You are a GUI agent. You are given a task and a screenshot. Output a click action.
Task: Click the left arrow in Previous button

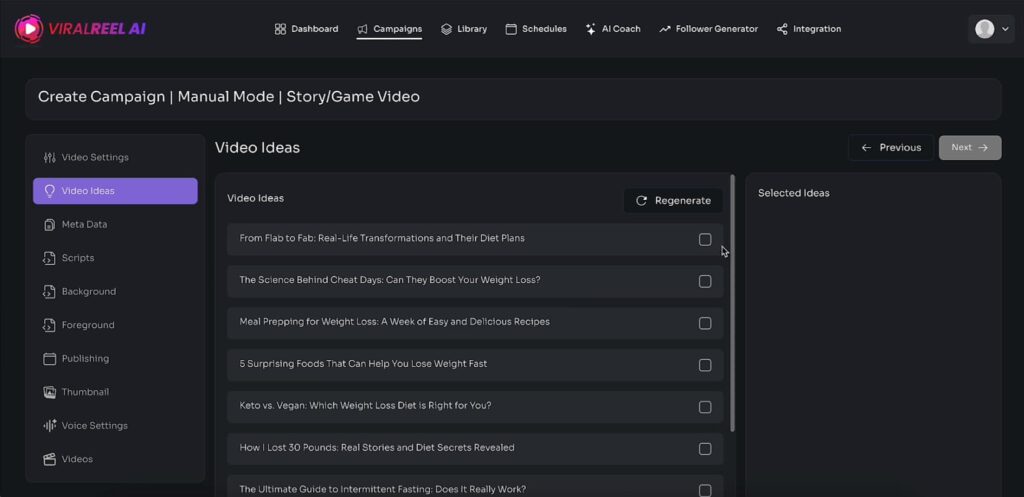tap(867, 148)
